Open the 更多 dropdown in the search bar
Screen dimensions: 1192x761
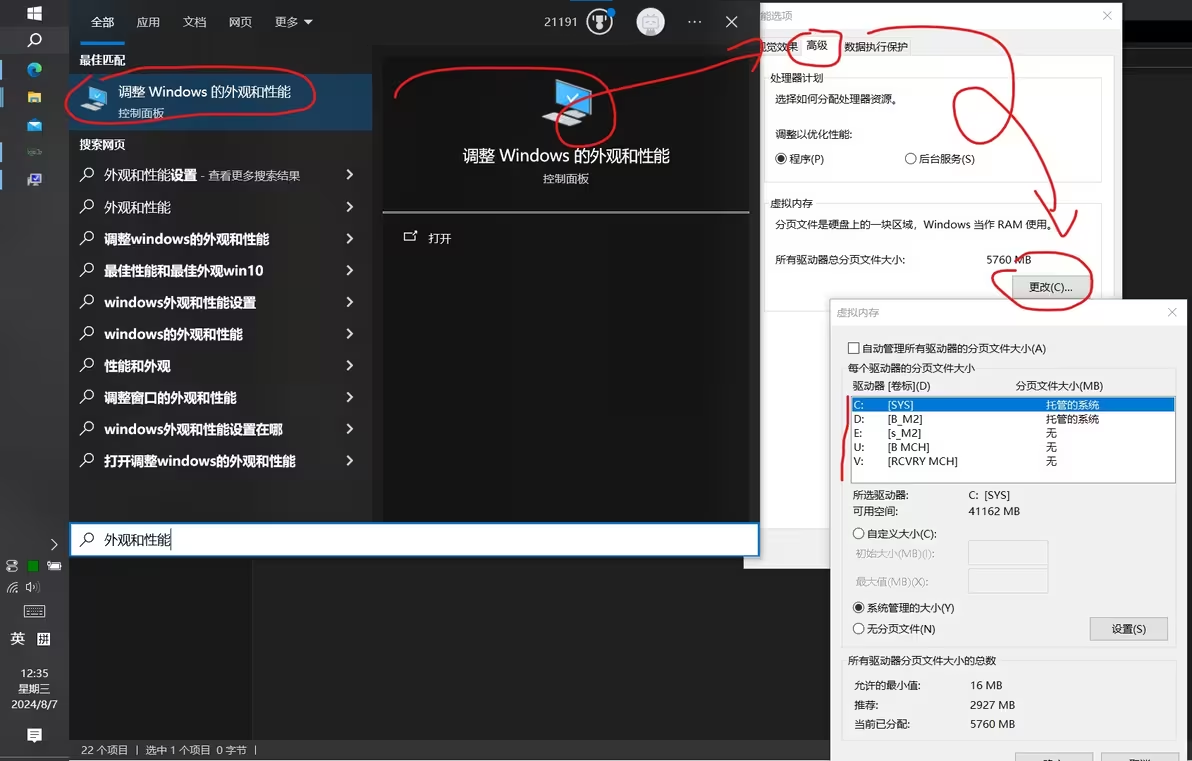pyautogui.click(x=292, y=21)
